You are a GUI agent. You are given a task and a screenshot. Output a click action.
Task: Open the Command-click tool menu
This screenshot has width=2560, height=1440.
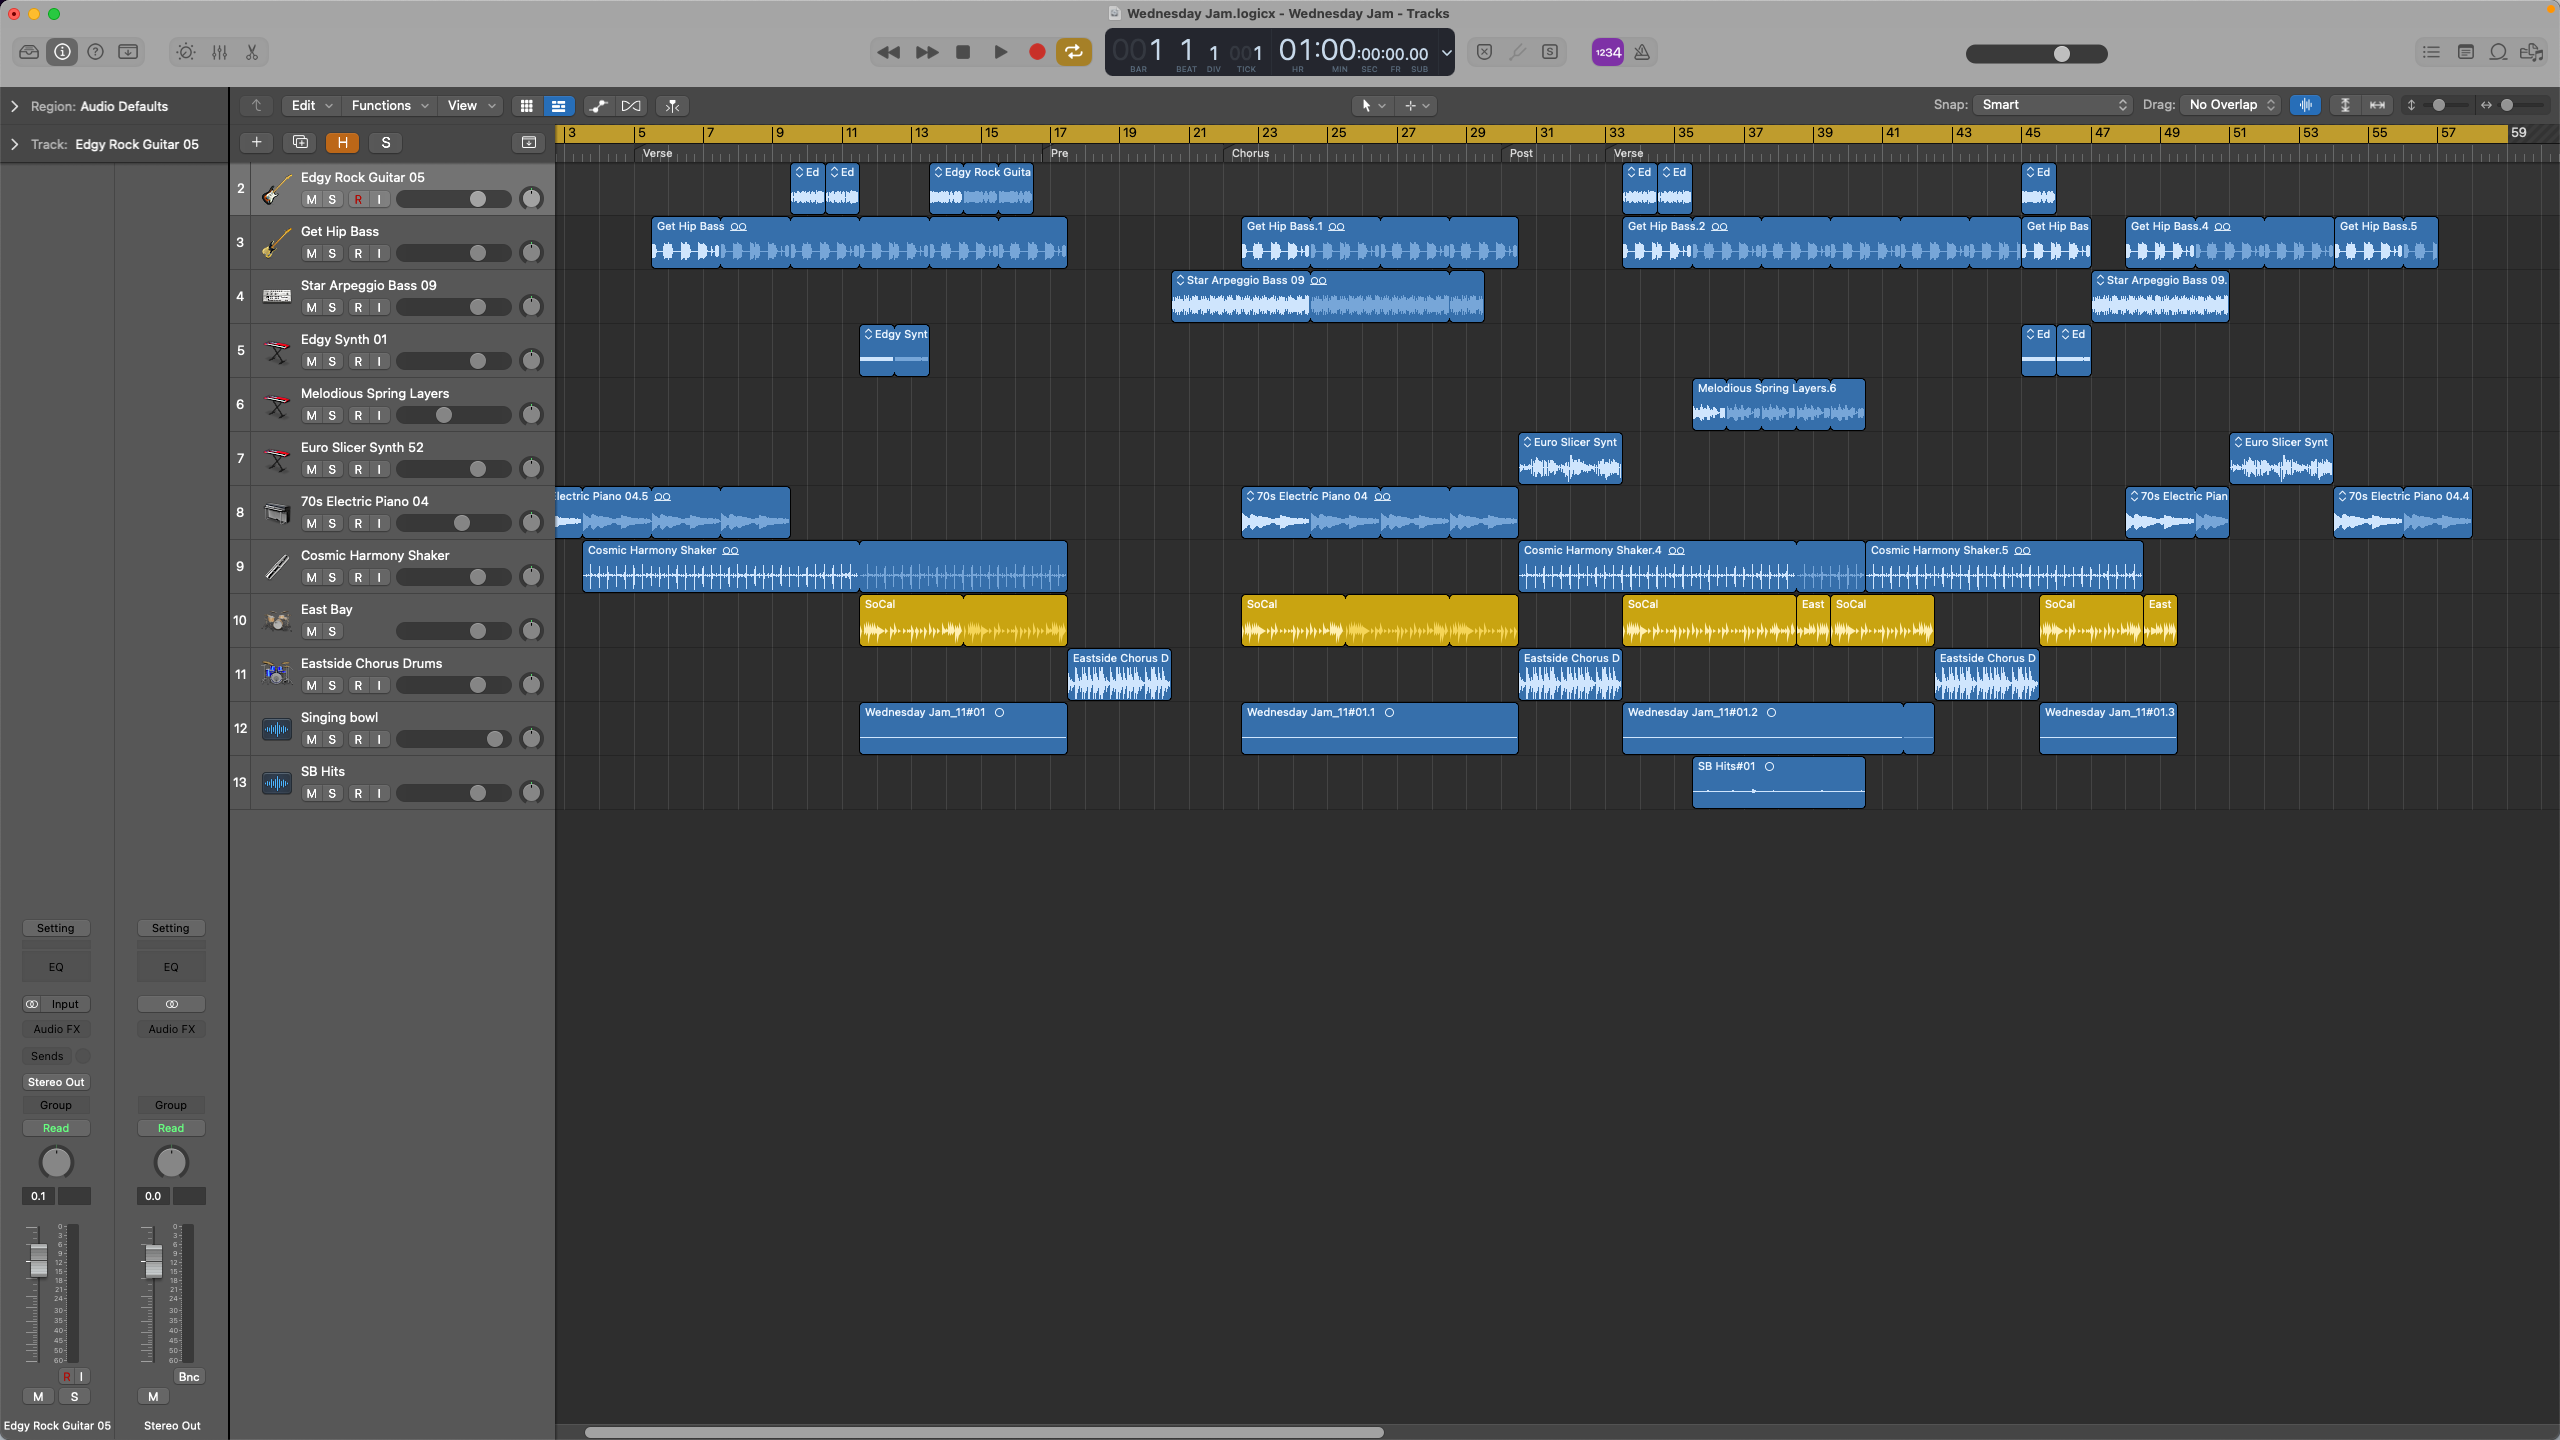point(1416,105)
